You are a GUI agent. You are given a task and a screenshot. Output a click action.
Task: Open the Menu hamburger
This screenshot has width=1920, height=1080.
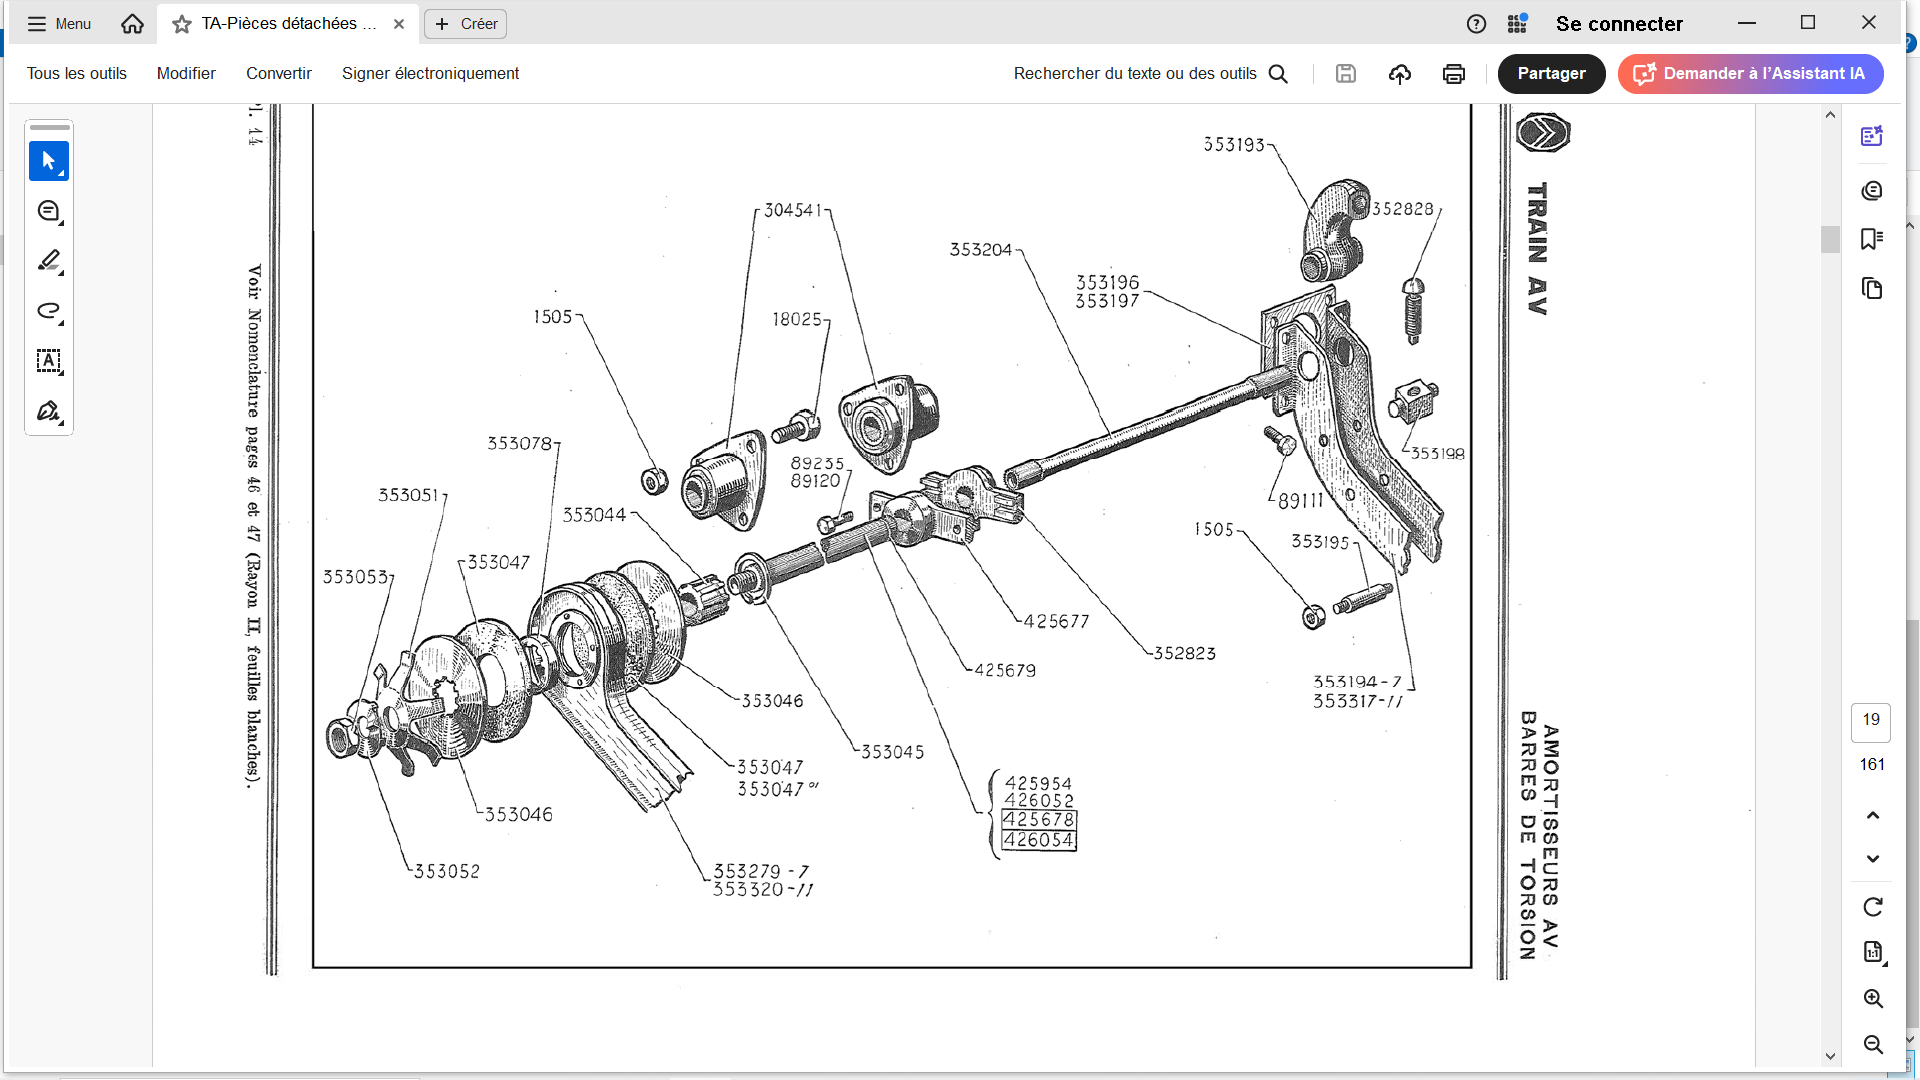click(59, 24)
